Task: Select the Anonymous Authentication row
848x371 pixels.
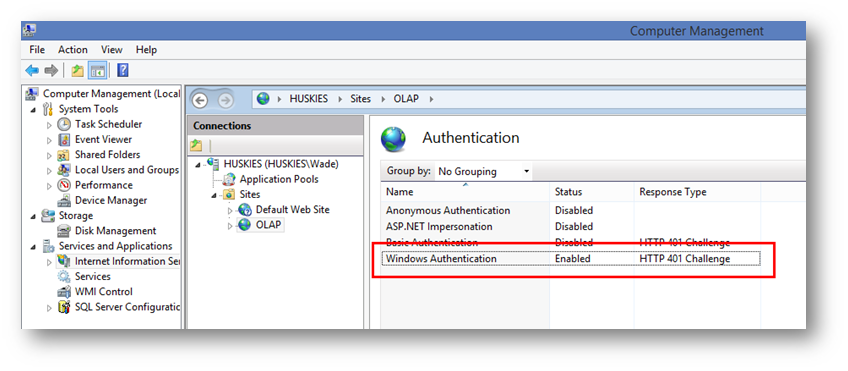Action: point(571,210)
